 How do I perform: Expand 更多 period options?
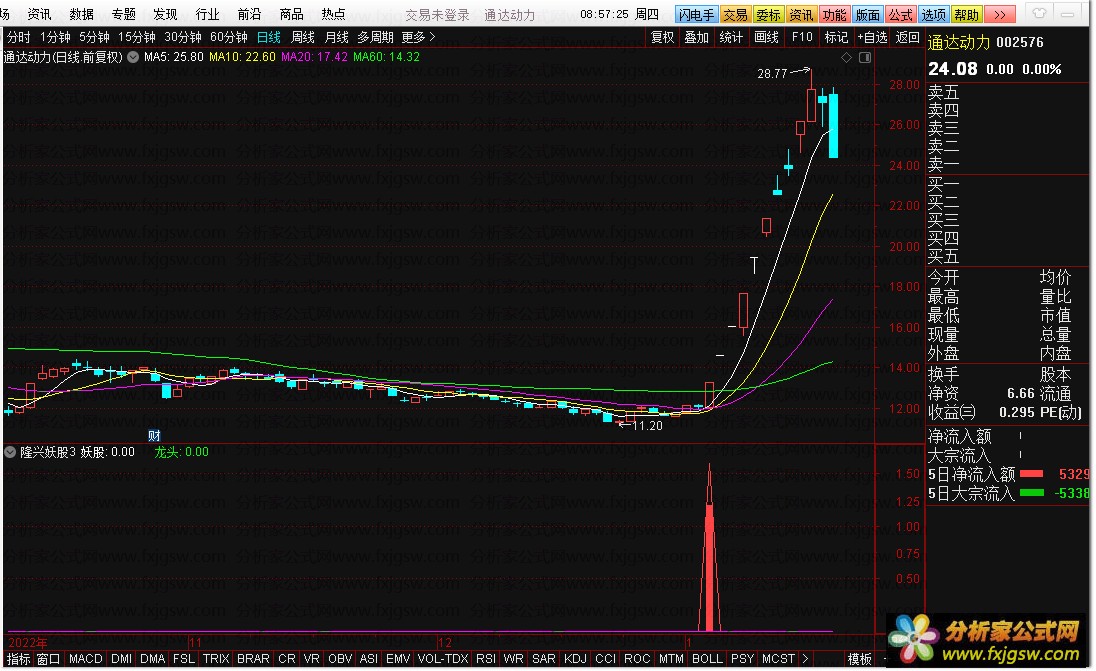(x=418, y=37)
